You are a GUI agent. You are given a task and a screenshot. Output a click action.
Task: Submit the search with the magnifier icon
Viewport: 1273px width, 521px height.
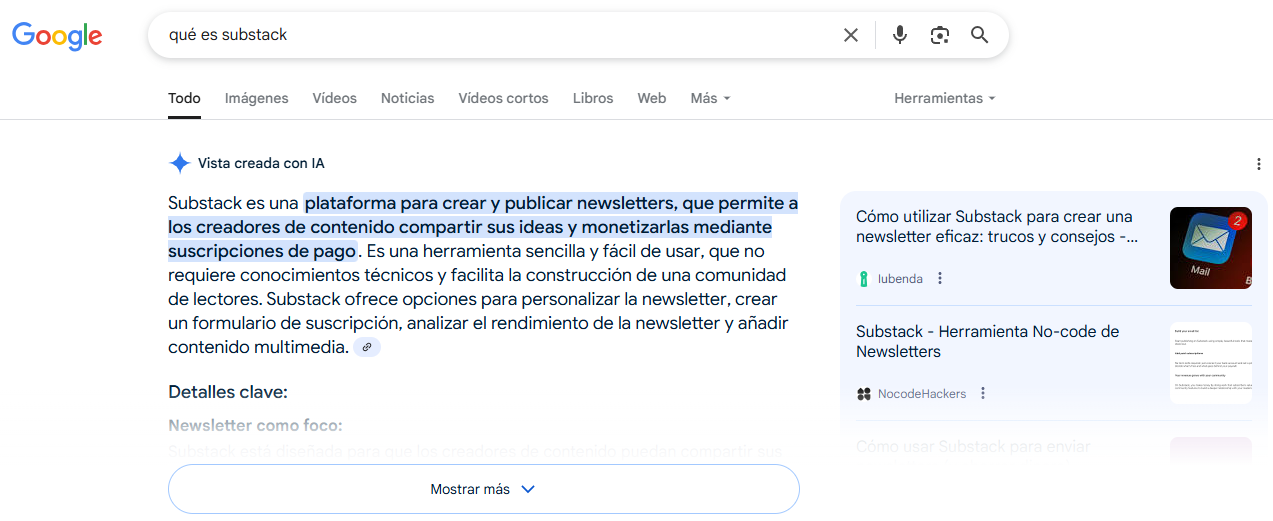980,35
